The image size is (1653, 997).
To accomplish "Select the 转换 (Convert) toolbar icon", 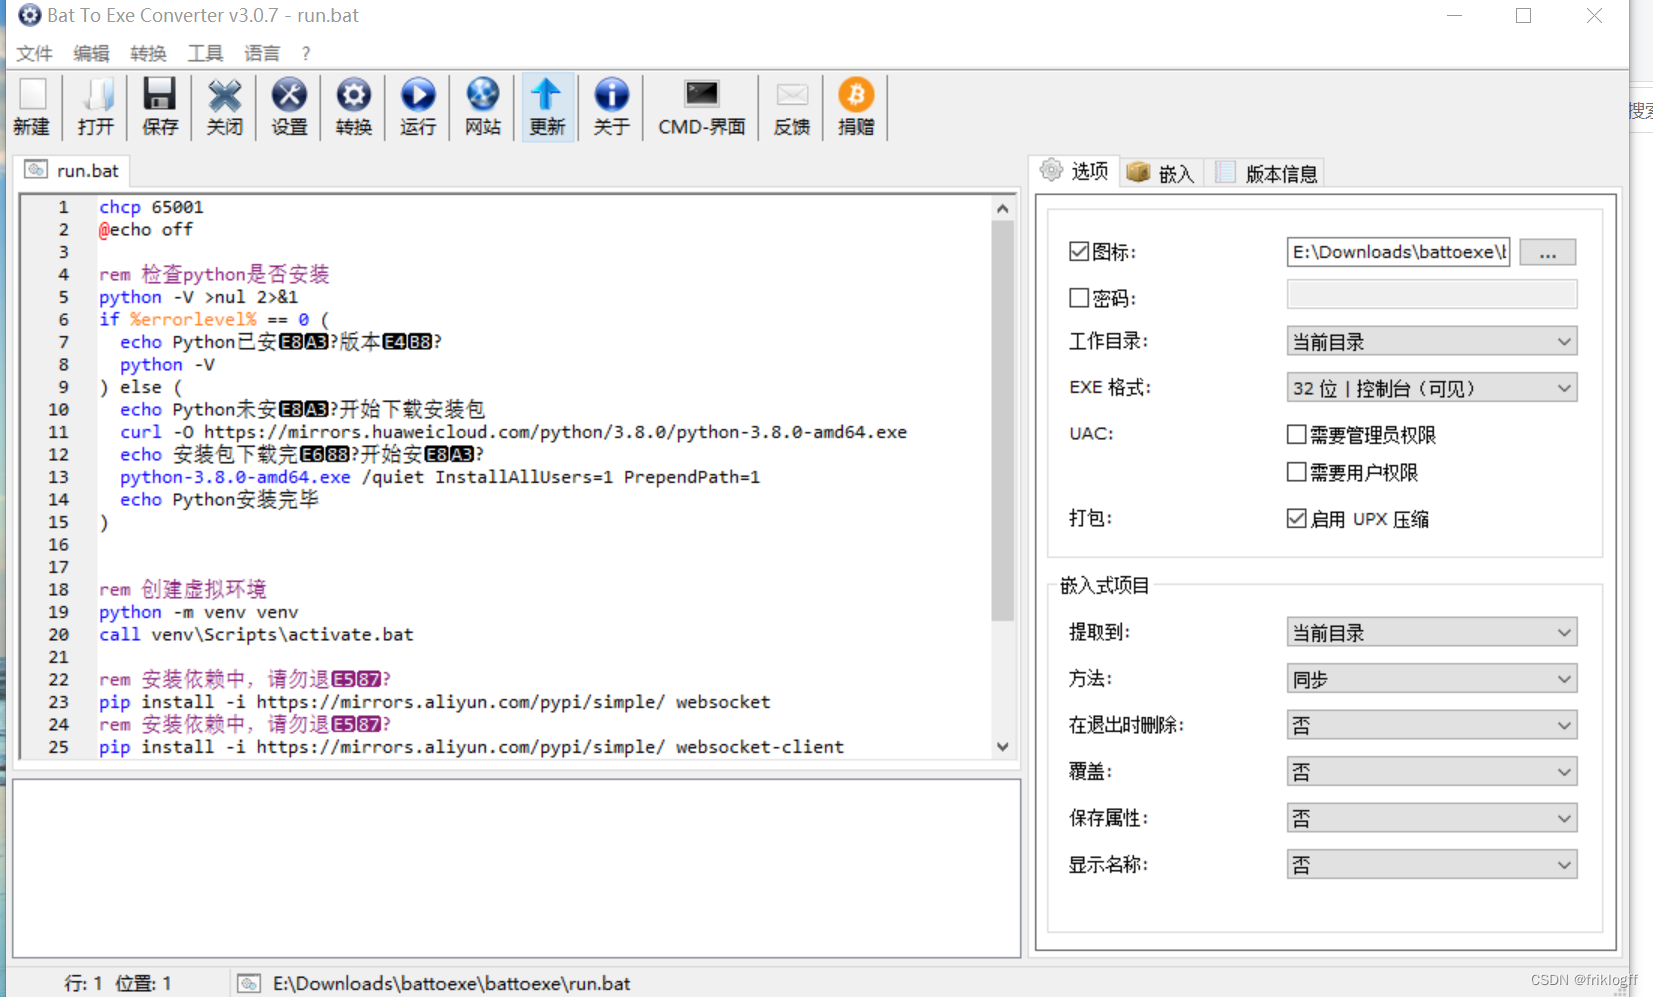I will click(352, 106).
